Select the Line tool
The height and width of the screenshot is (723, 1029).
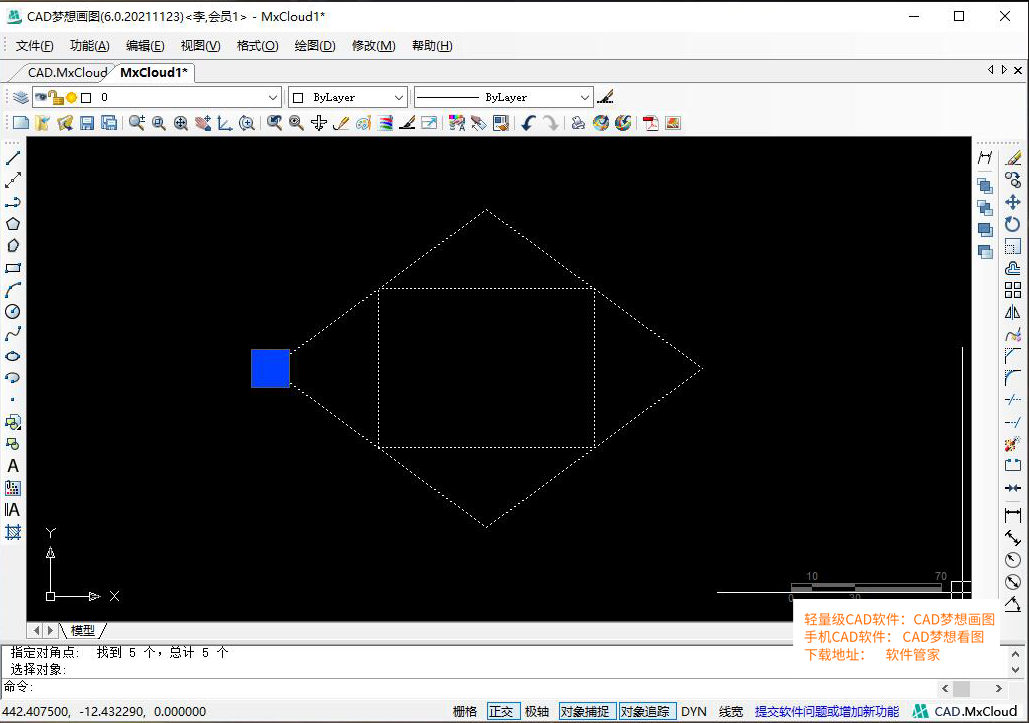pyautogui.click(x=12, y=157)
